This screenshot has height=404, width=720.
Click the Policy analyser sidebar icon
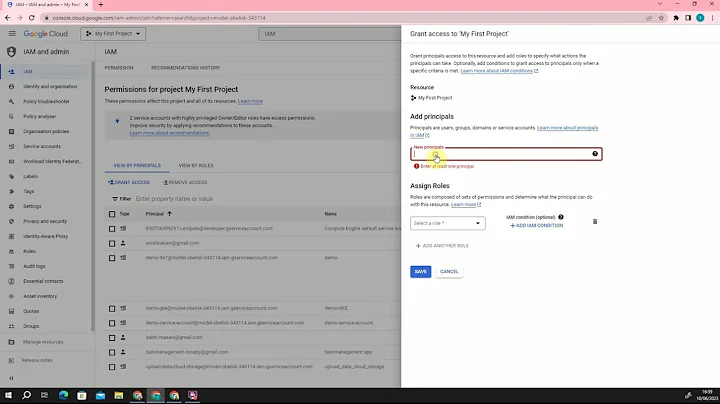[x=11, y=117]
